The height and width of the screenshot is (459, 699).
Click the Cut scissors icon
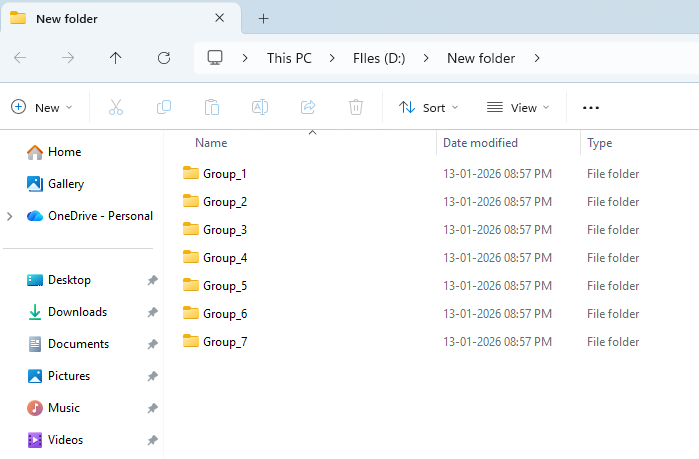pyautogui.click(x=116, y=107)
